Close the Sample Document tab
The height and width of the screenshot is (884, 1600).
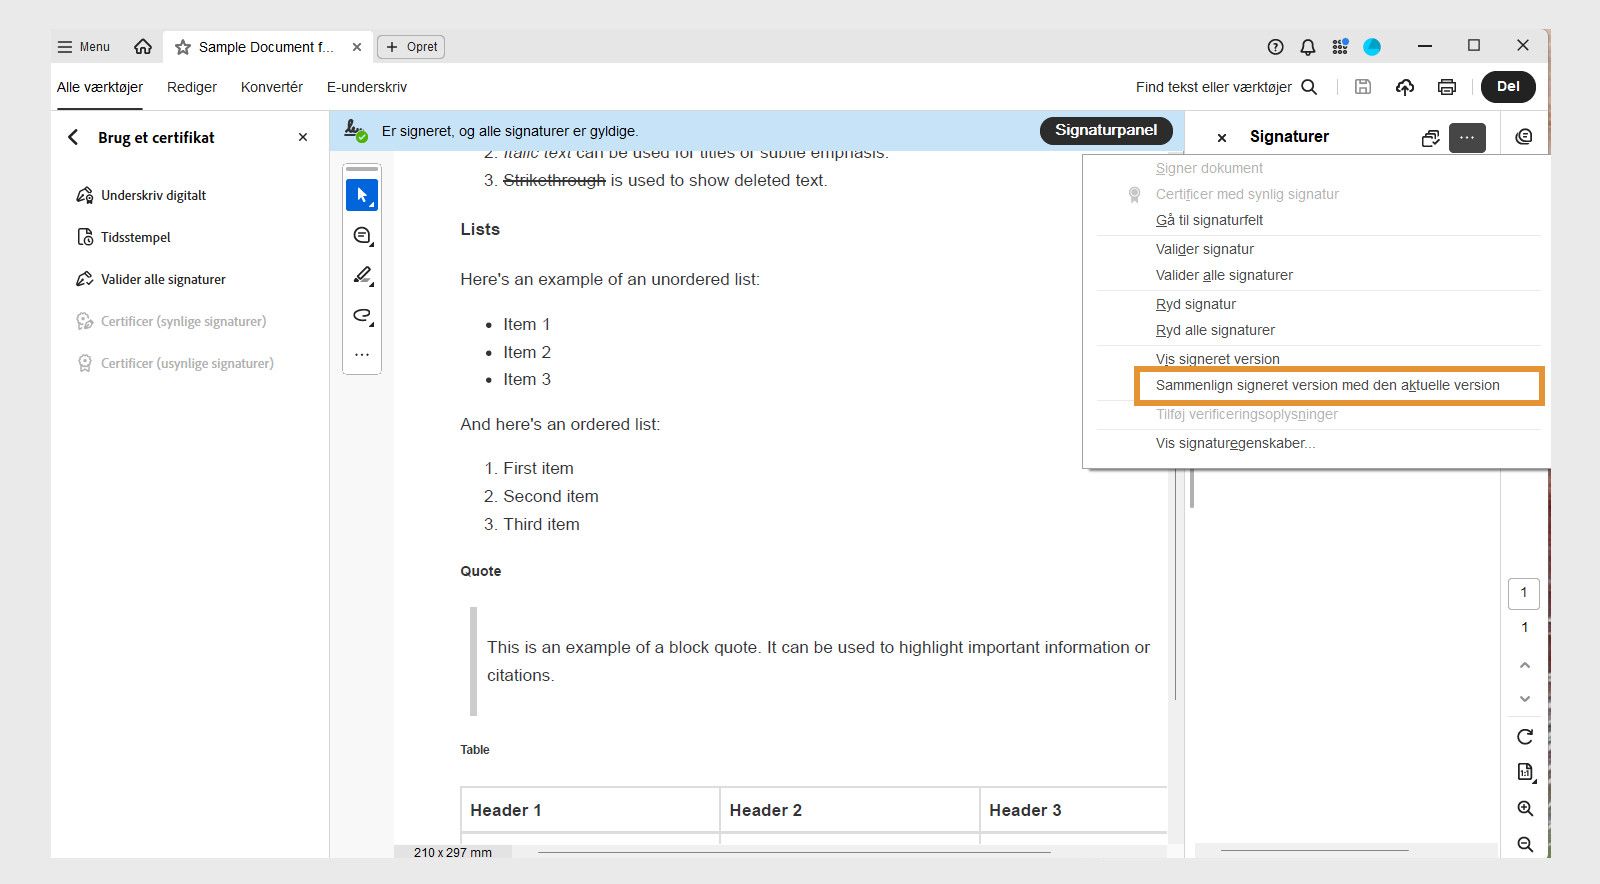click(x=357, y=47)
